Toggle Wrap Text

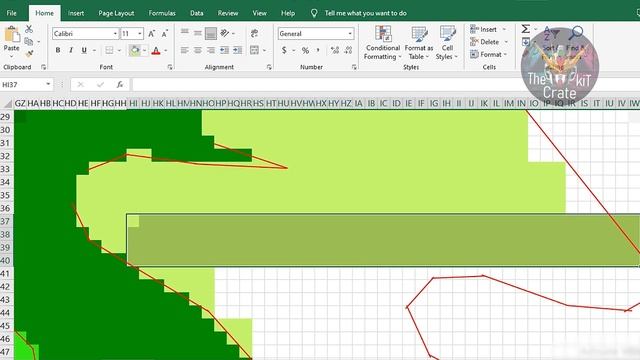[255, 33]
